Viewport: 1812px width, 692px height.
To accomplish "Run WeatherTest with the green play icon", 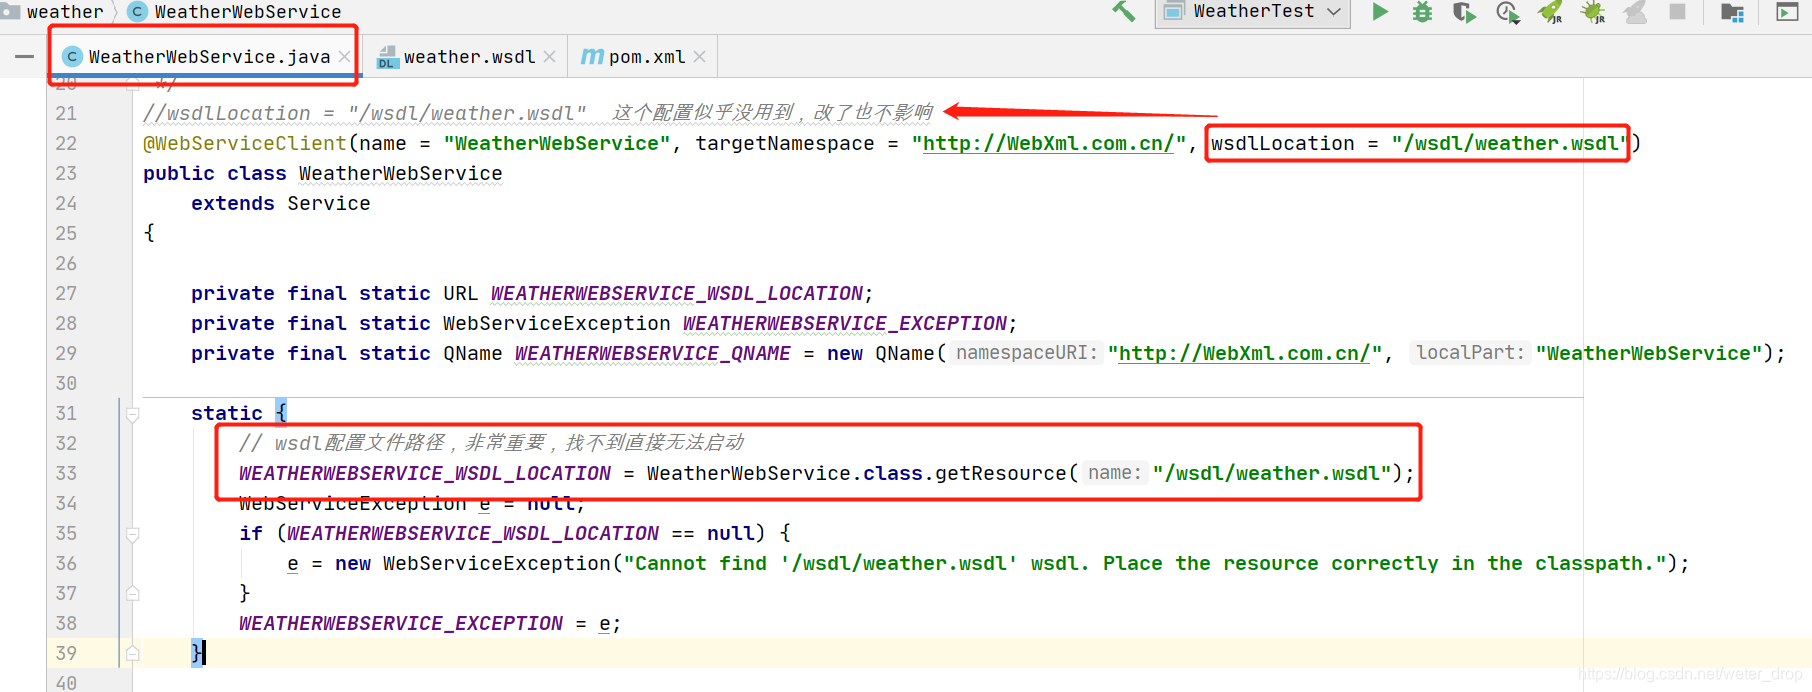I will tap(1380, 12).
